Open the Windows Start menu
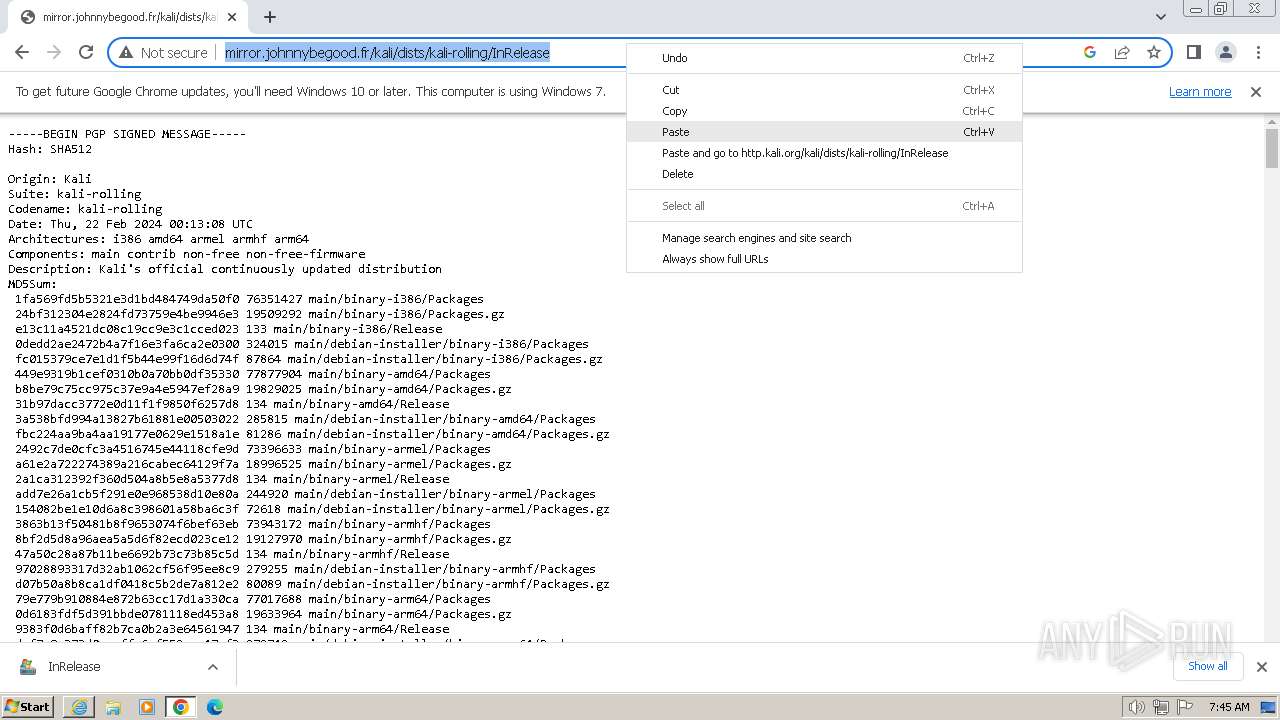This screenshot has width=1280, height=720. coord(28,706)
